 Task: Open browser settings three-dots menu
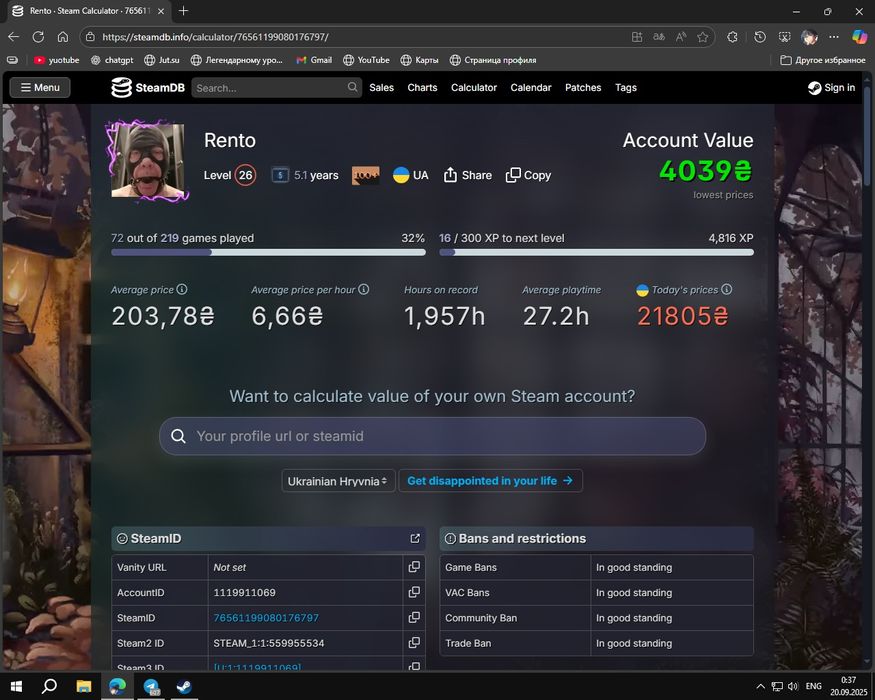(x=834, y=37)
